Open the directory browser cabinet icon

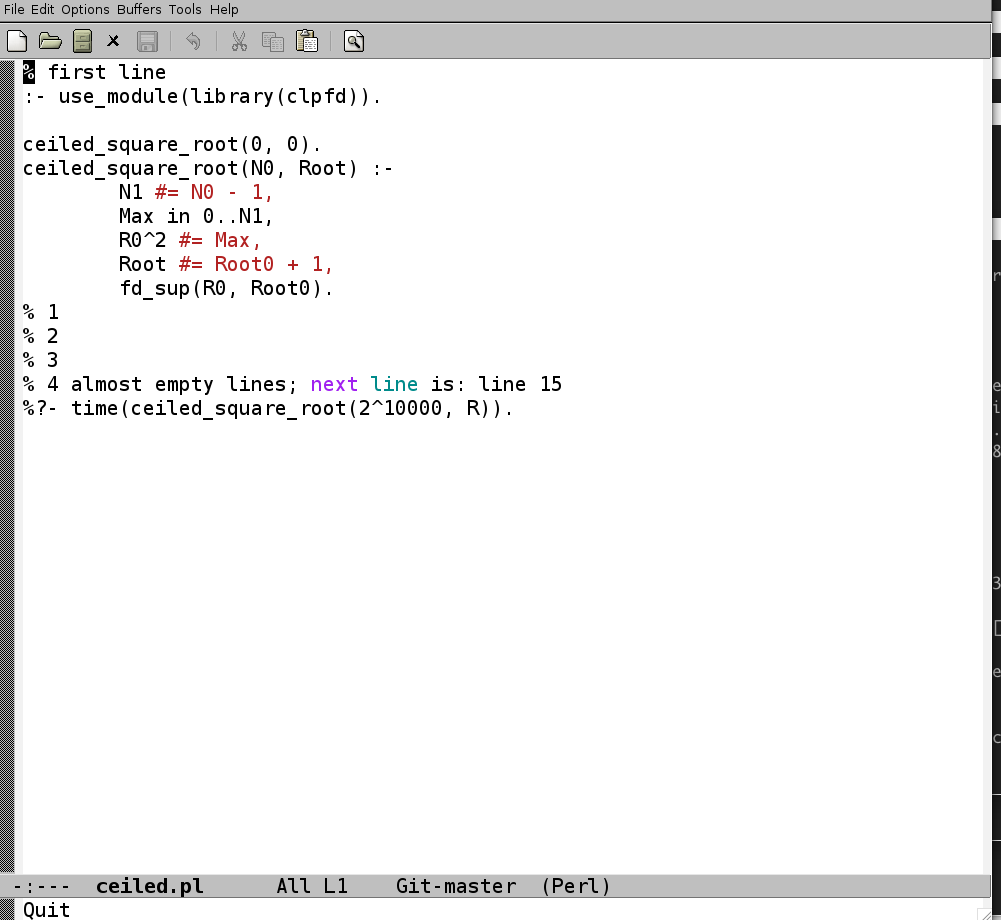pos(82,41)
